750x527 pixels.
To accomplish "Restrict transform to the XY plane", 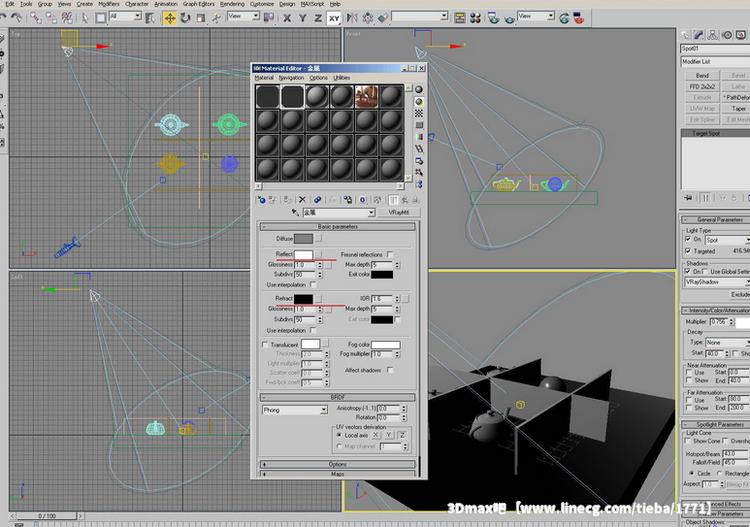I will (333, 18).
